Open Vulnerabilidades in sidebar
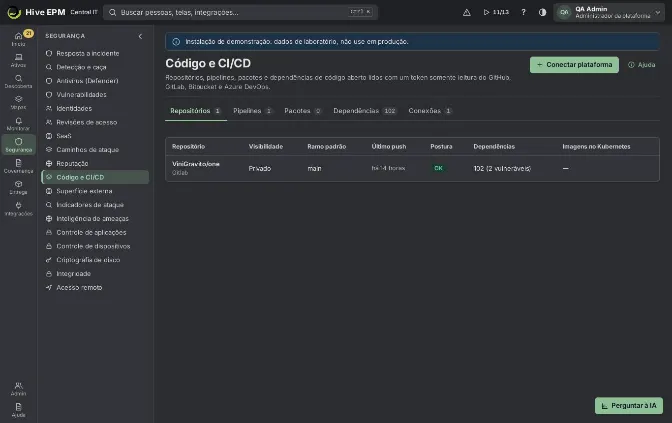 point(95,95)
